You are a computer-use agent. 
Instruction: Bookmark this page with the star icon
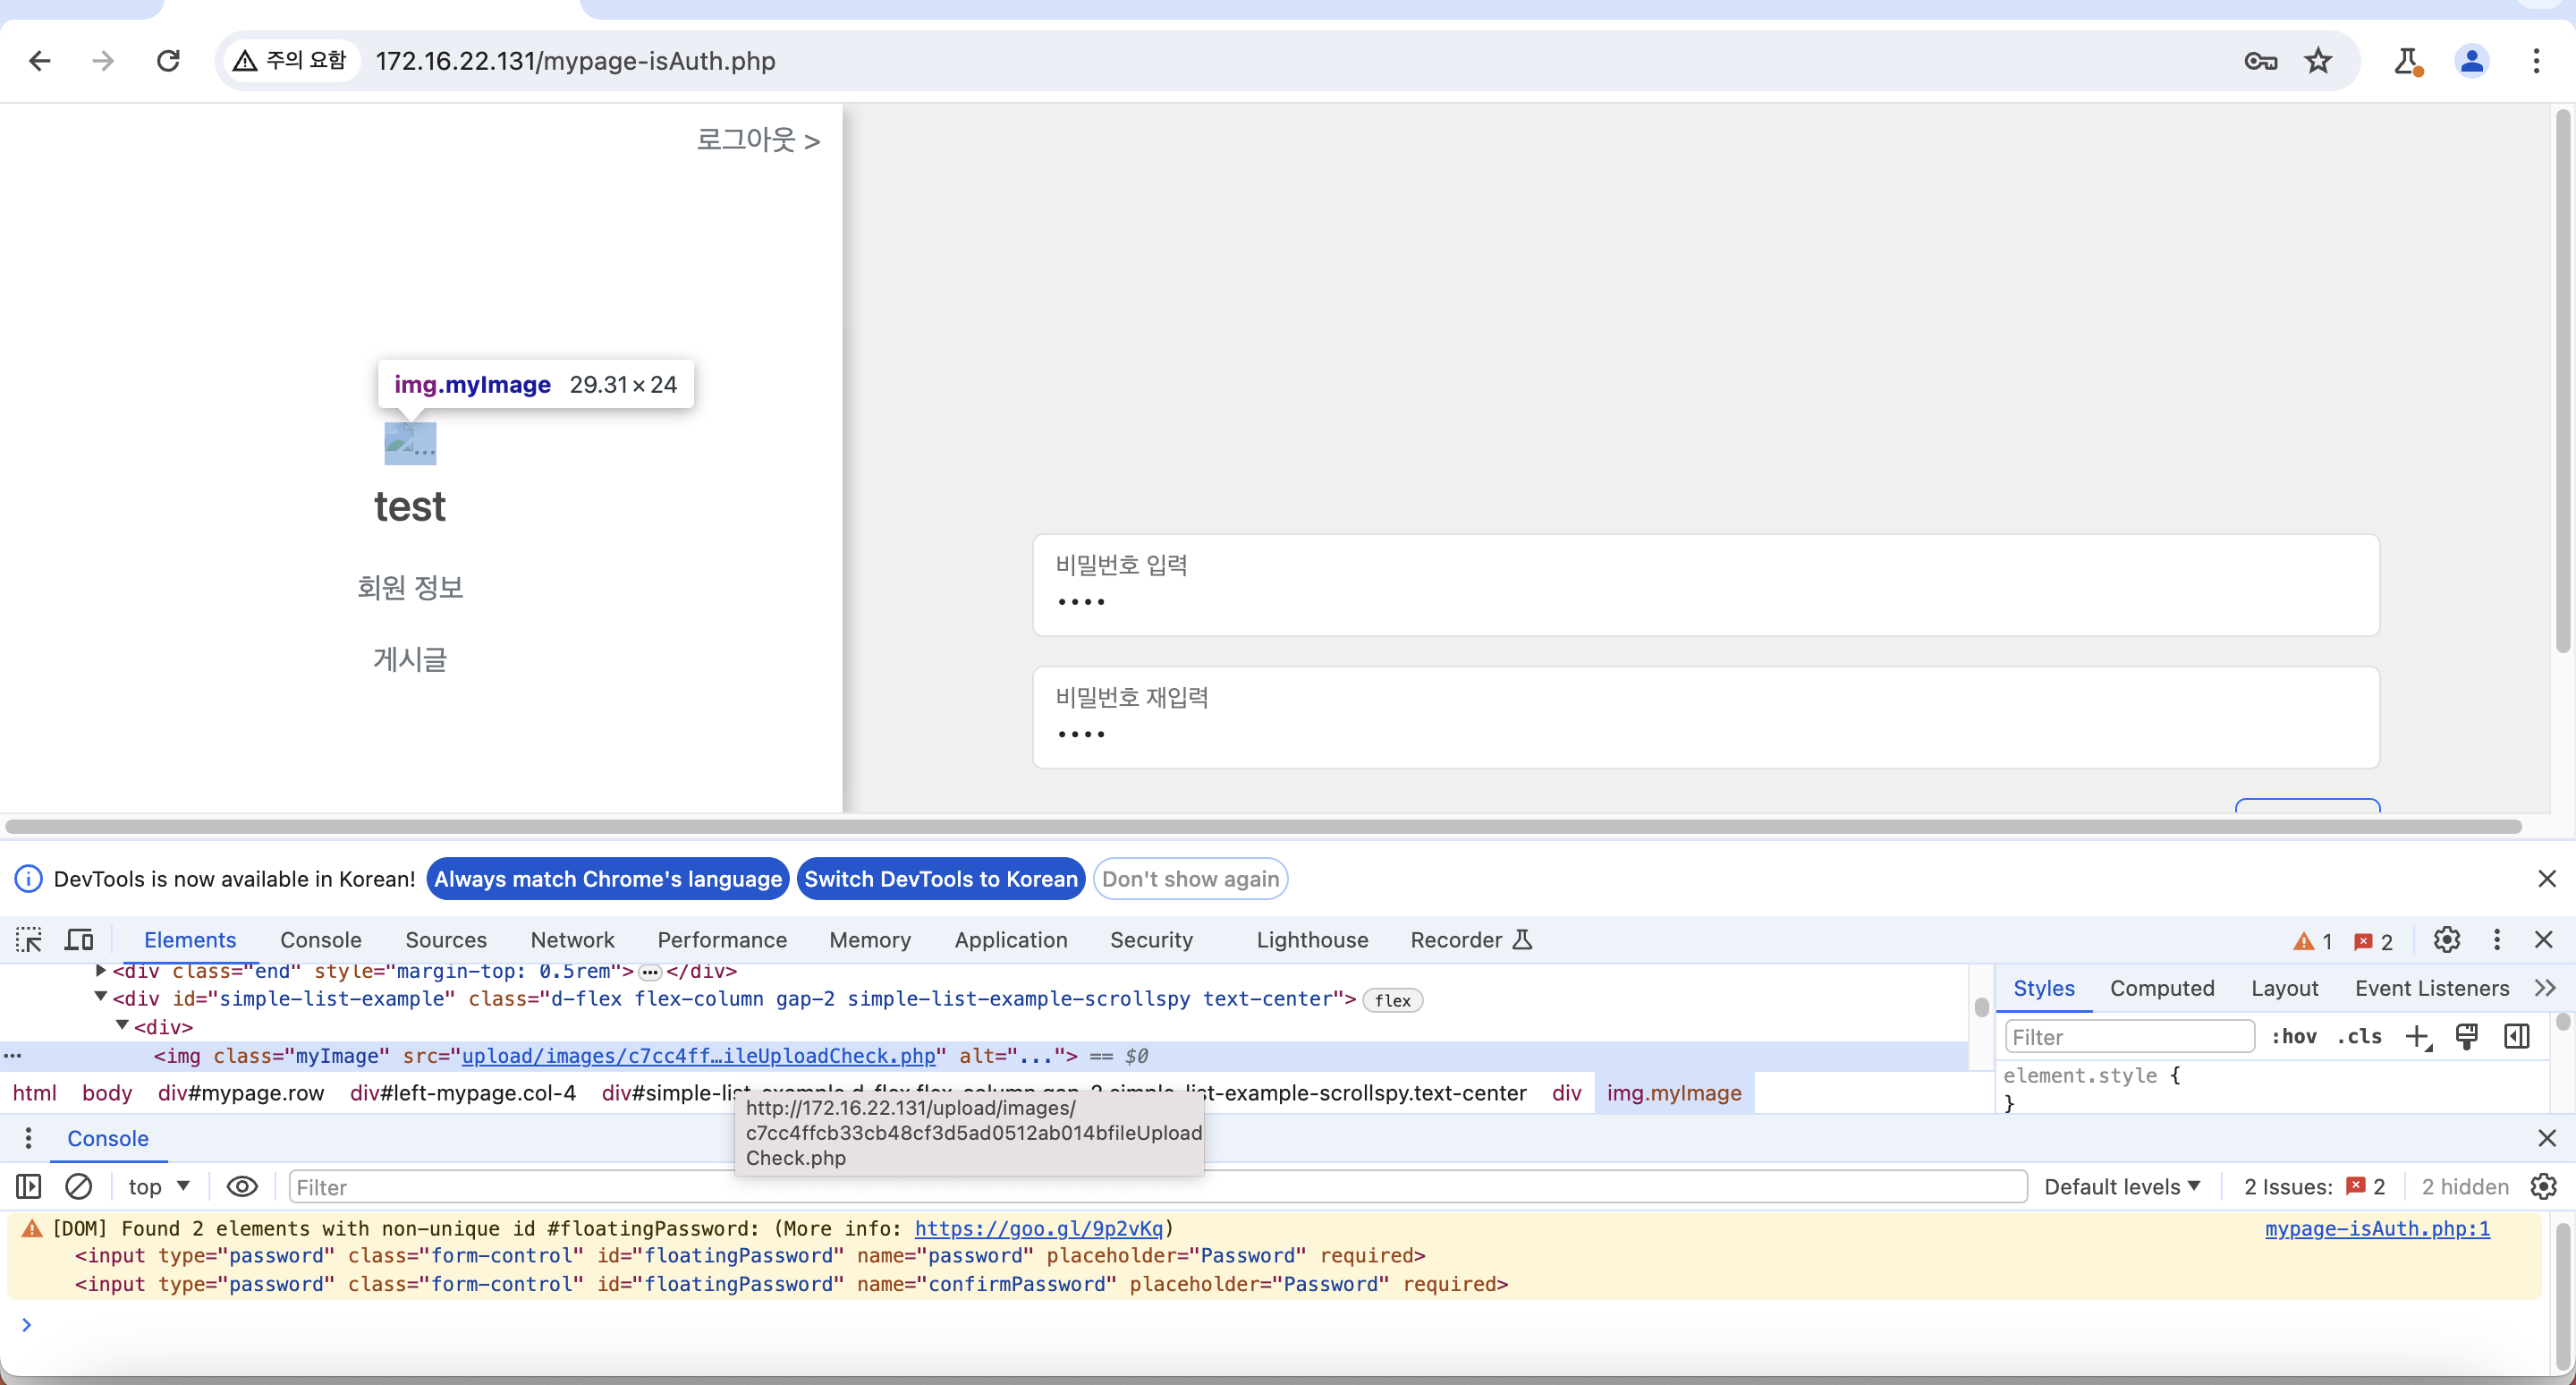2317,61
